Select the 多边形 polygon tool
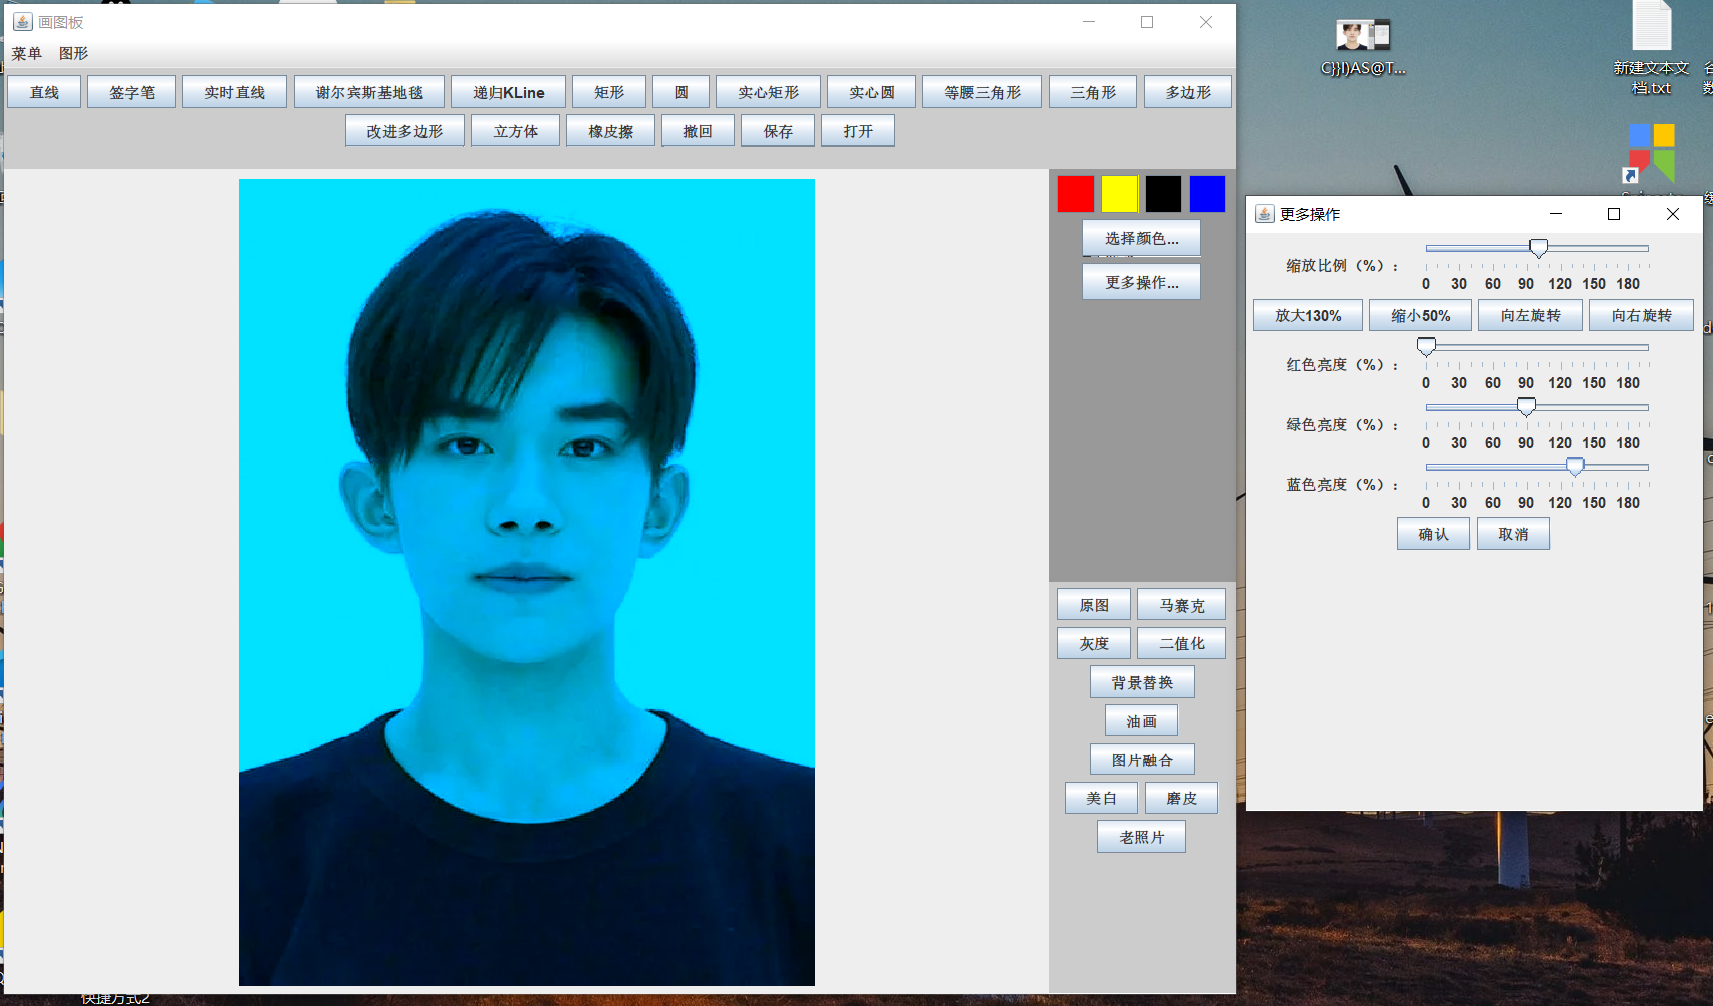Image resolution: width=1713 pixels, height=1006 pixels. point(1188,92)
